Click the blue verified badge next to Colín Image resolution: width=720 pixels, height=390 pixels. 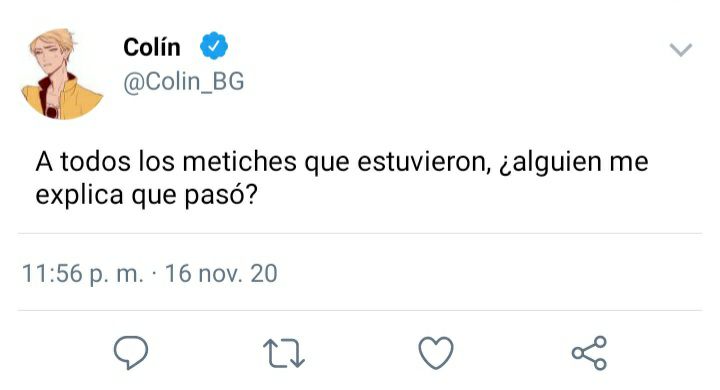coord(214,46)
